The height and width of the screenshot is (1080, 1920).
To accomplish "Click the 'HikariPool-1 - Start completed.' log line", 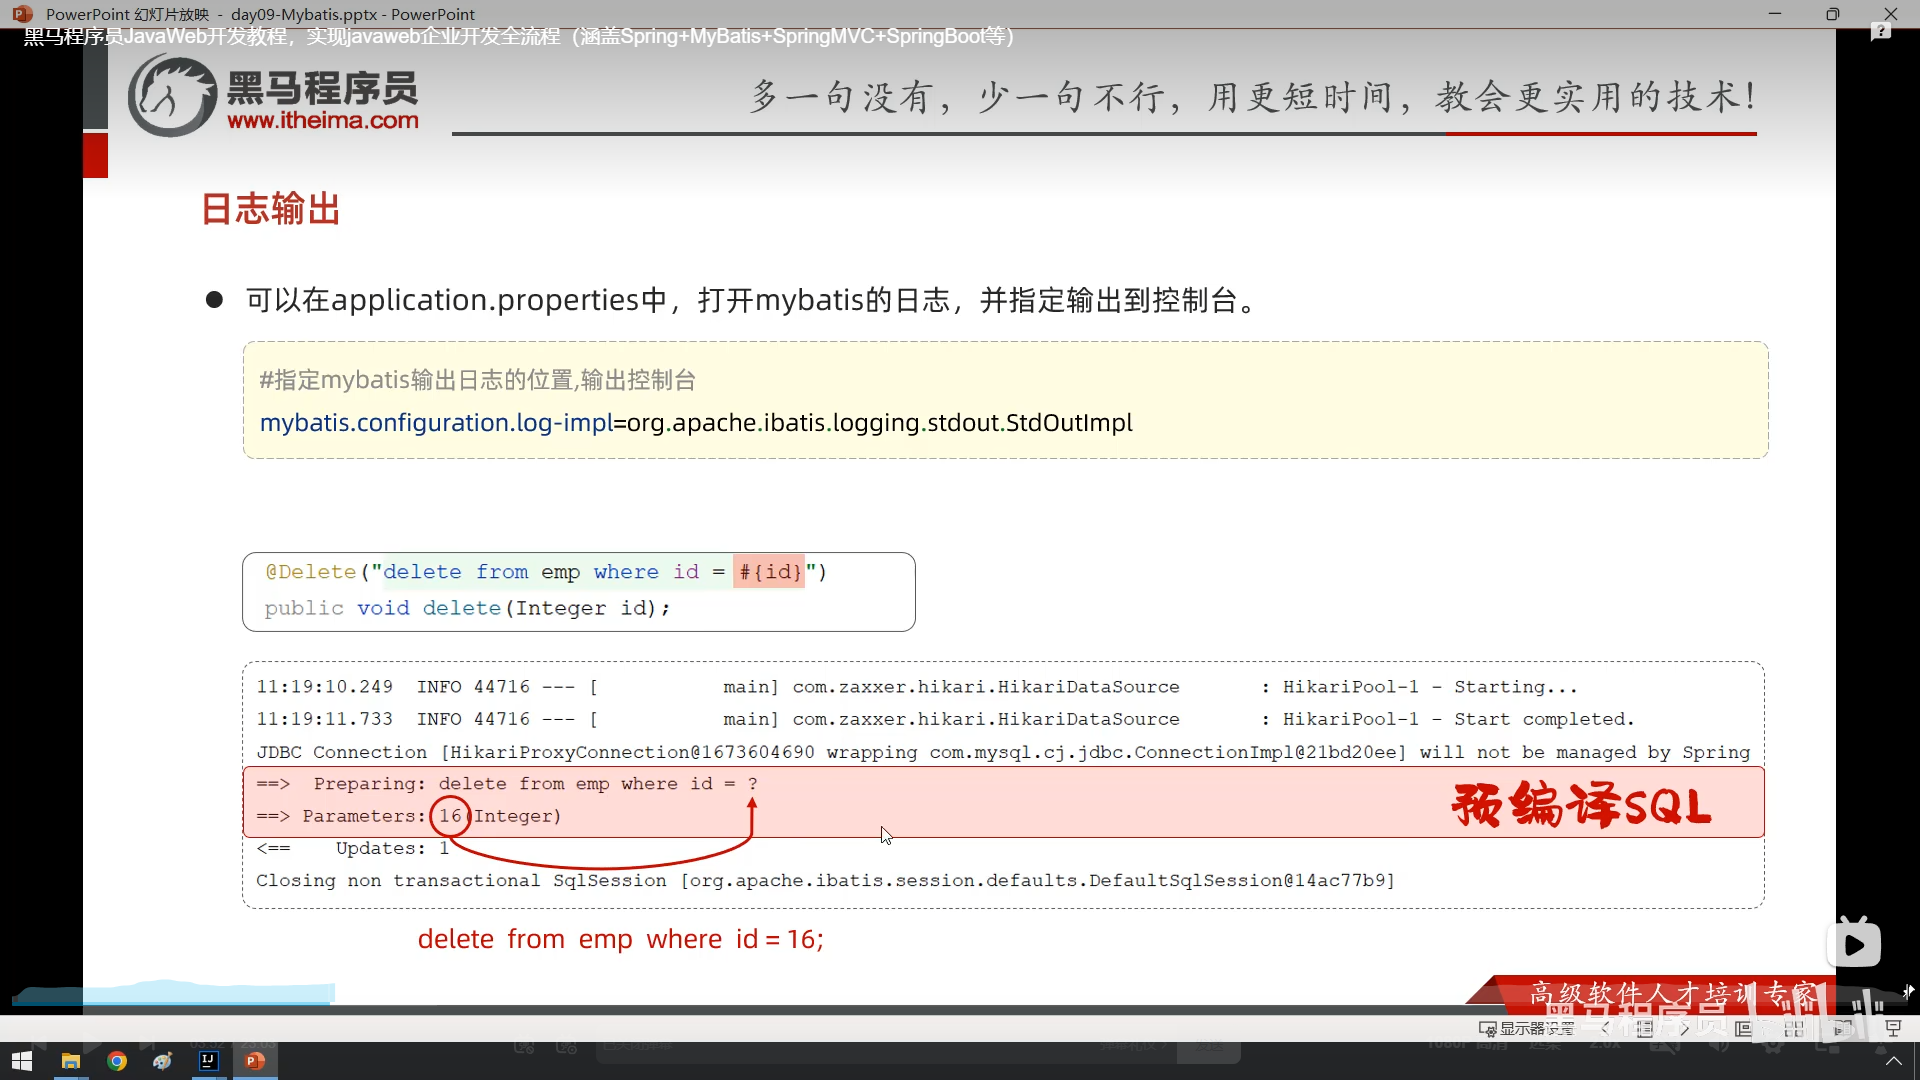I will pyautogui.click(x=945, y=719).
